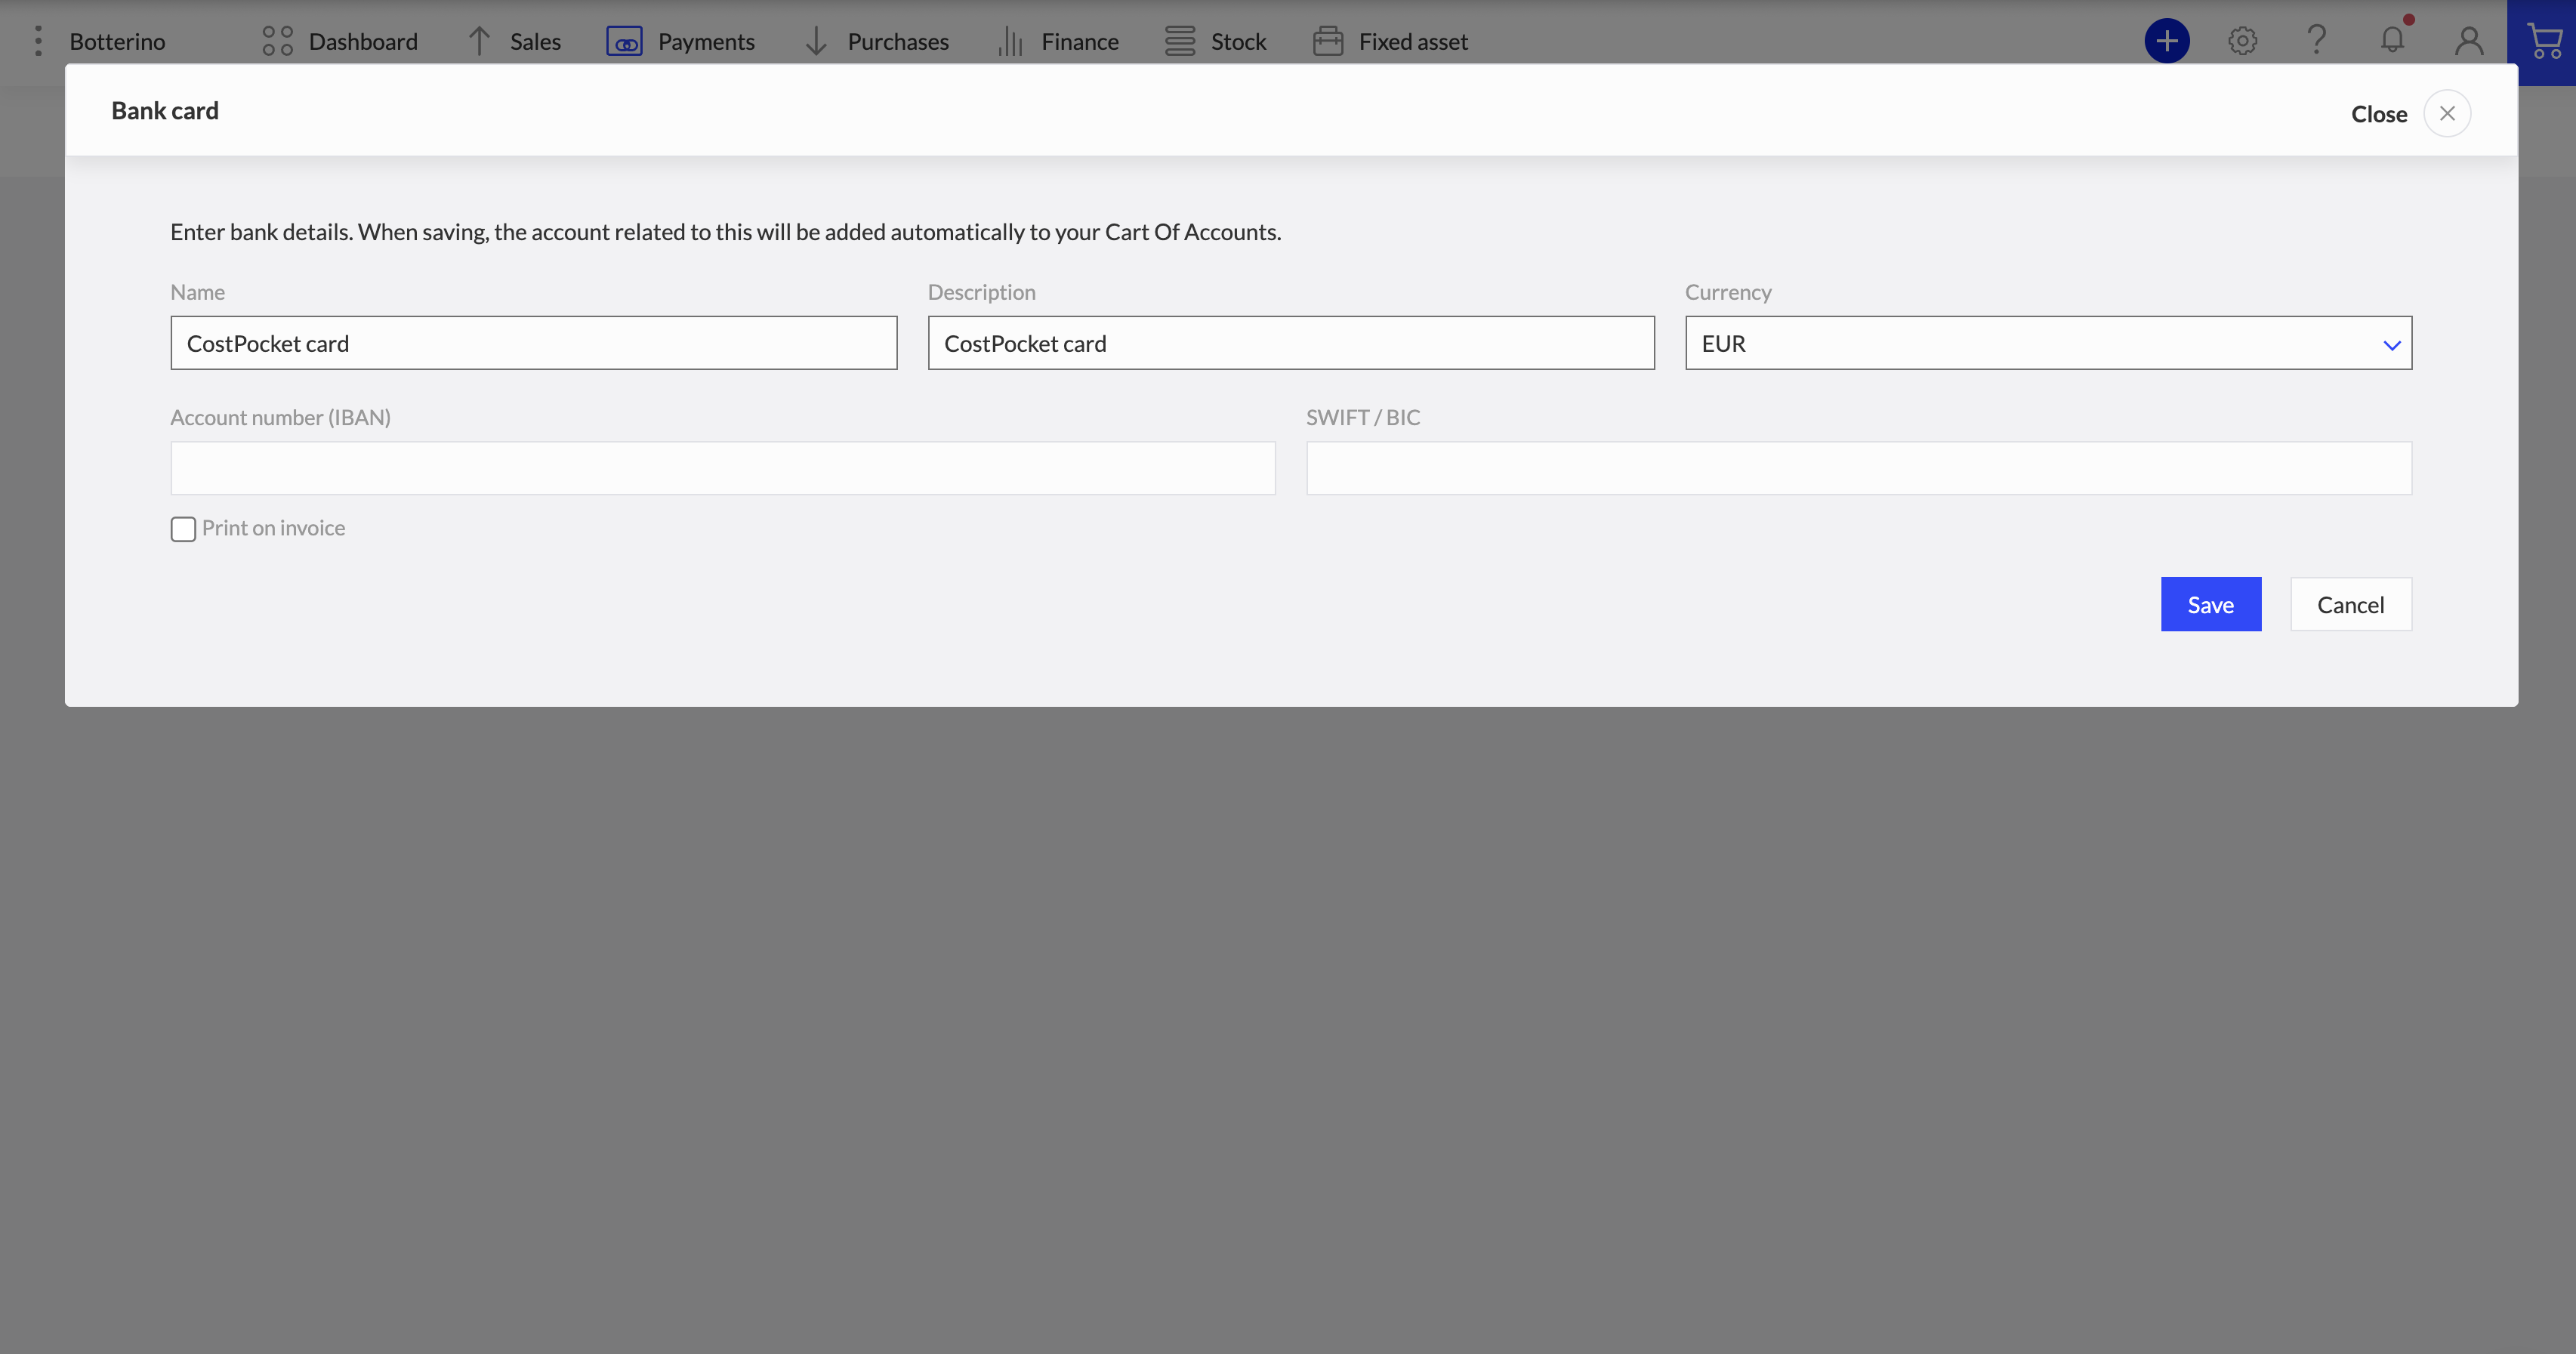Viewport: 2576px width, 1354px height.
Task: Click the Cancel button
Action: click(x=2350, y=604)
